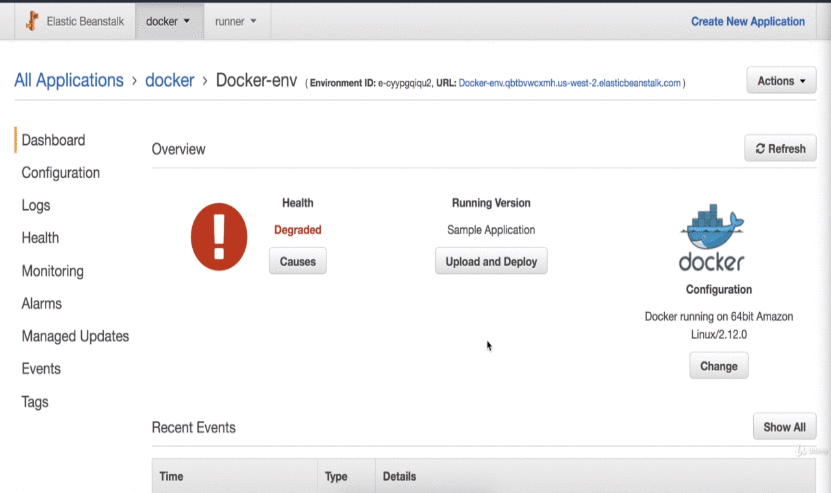The height and width of the screenshot is (493, 831).
Task: Click the Running Version label
Action: [491, 203]
